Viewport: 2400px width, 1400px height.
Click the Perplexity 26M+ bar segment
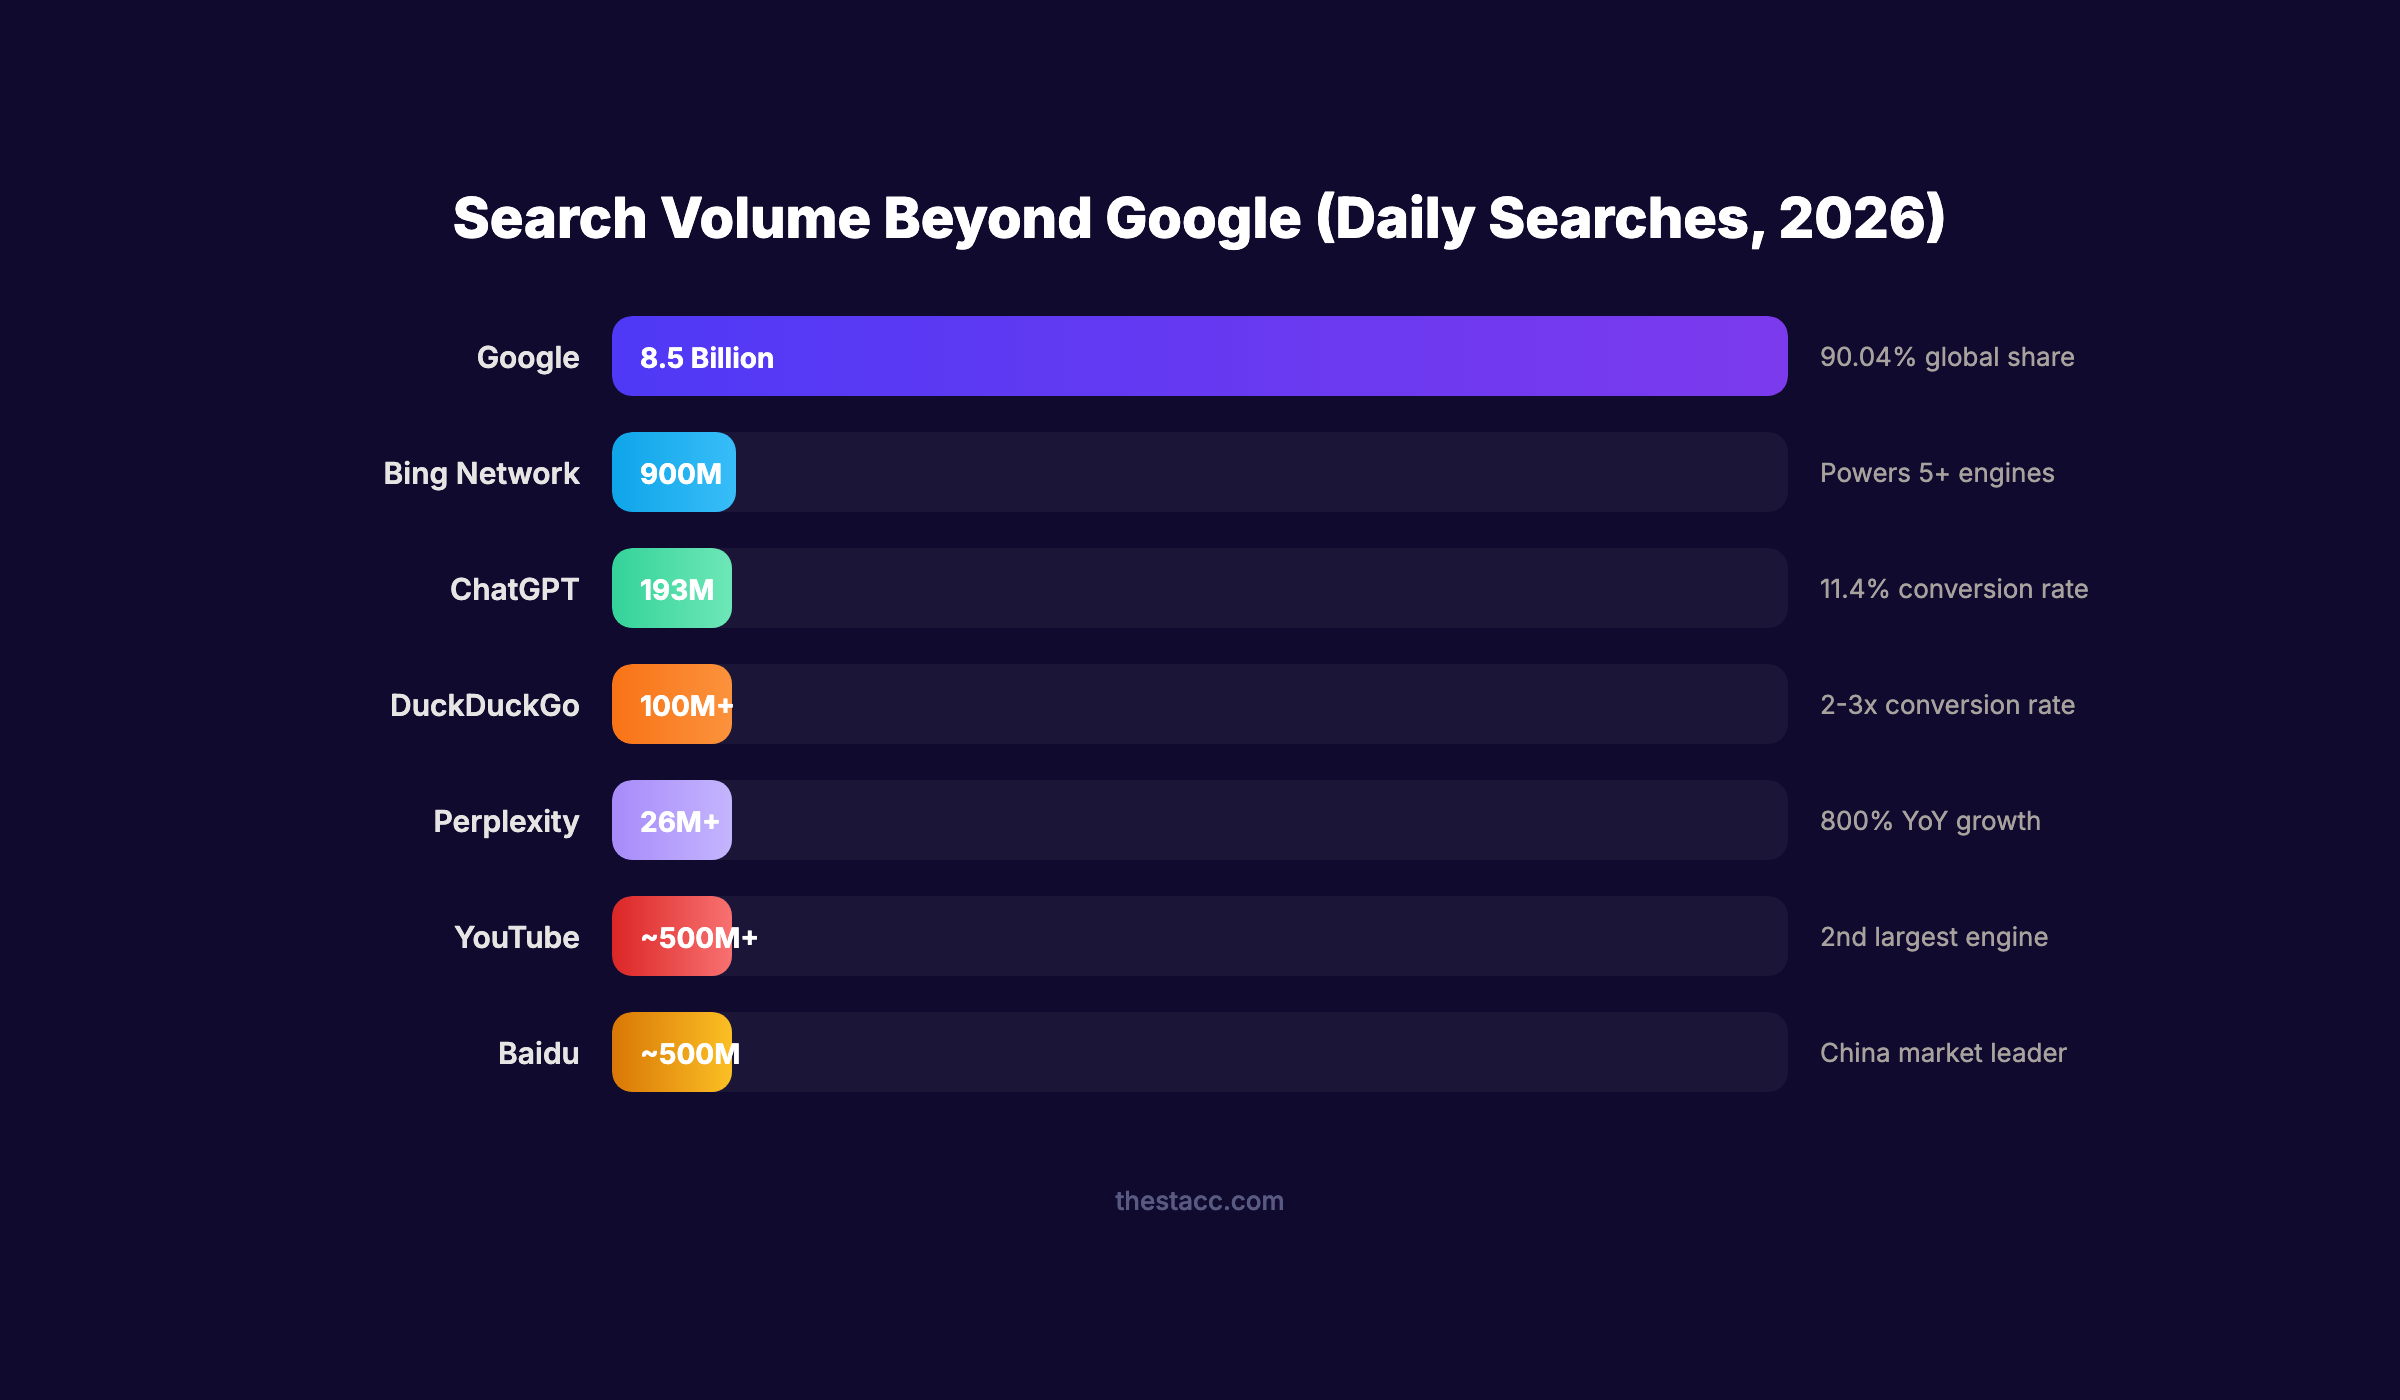[x=671, y=820]
